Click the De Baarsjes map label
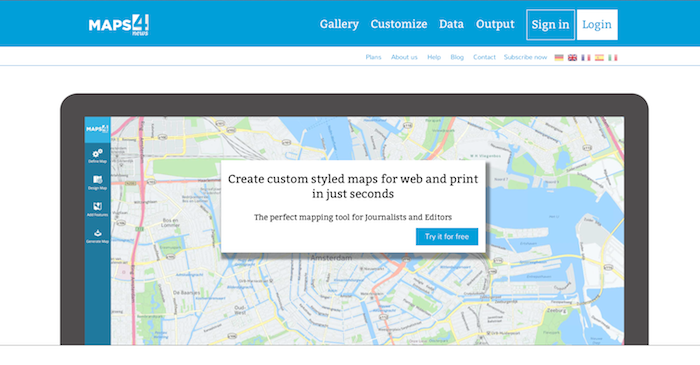The height and width of the screenshot is (365, 700). click(x=187, y=293)
